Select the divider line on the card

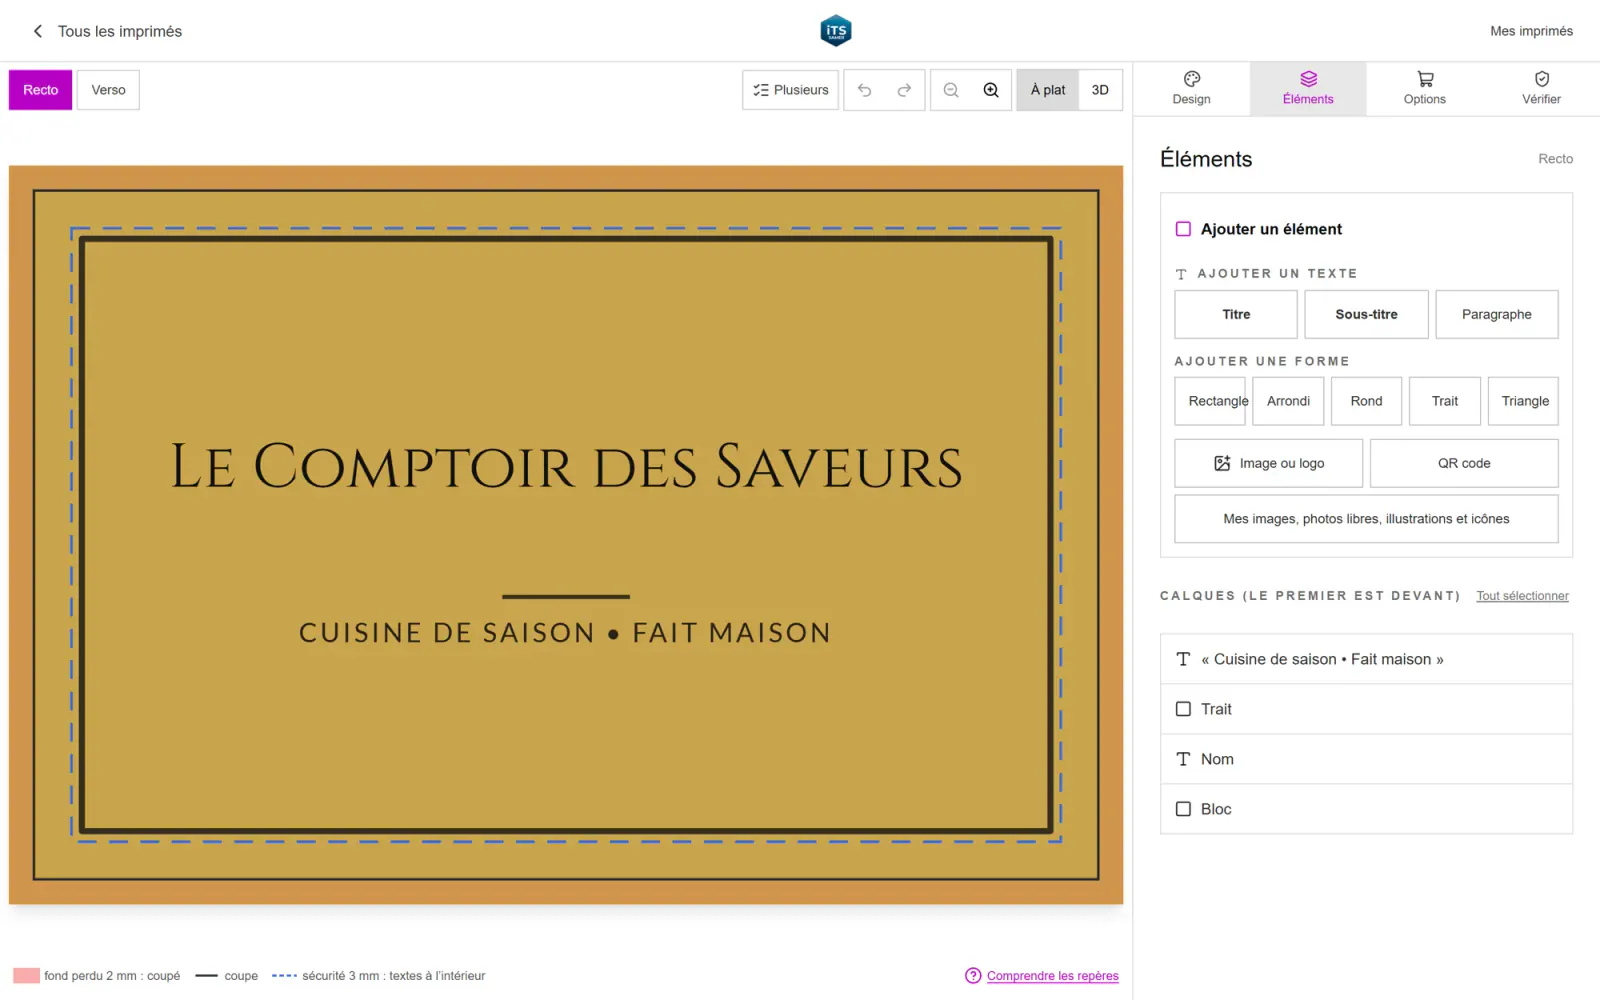(566, 596)
